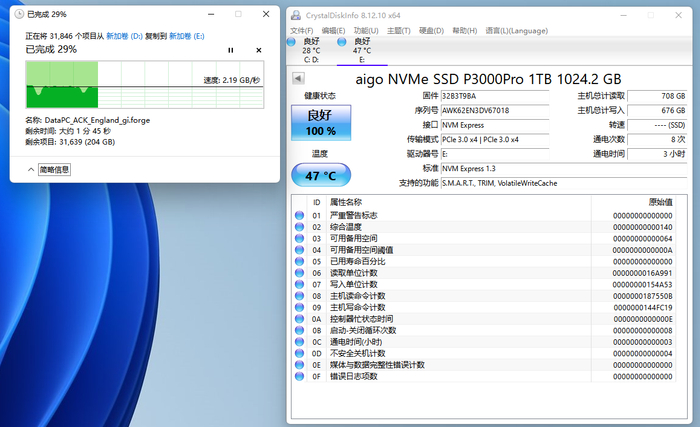Click status orb of 错误日志项数 row

coord(299,377)
